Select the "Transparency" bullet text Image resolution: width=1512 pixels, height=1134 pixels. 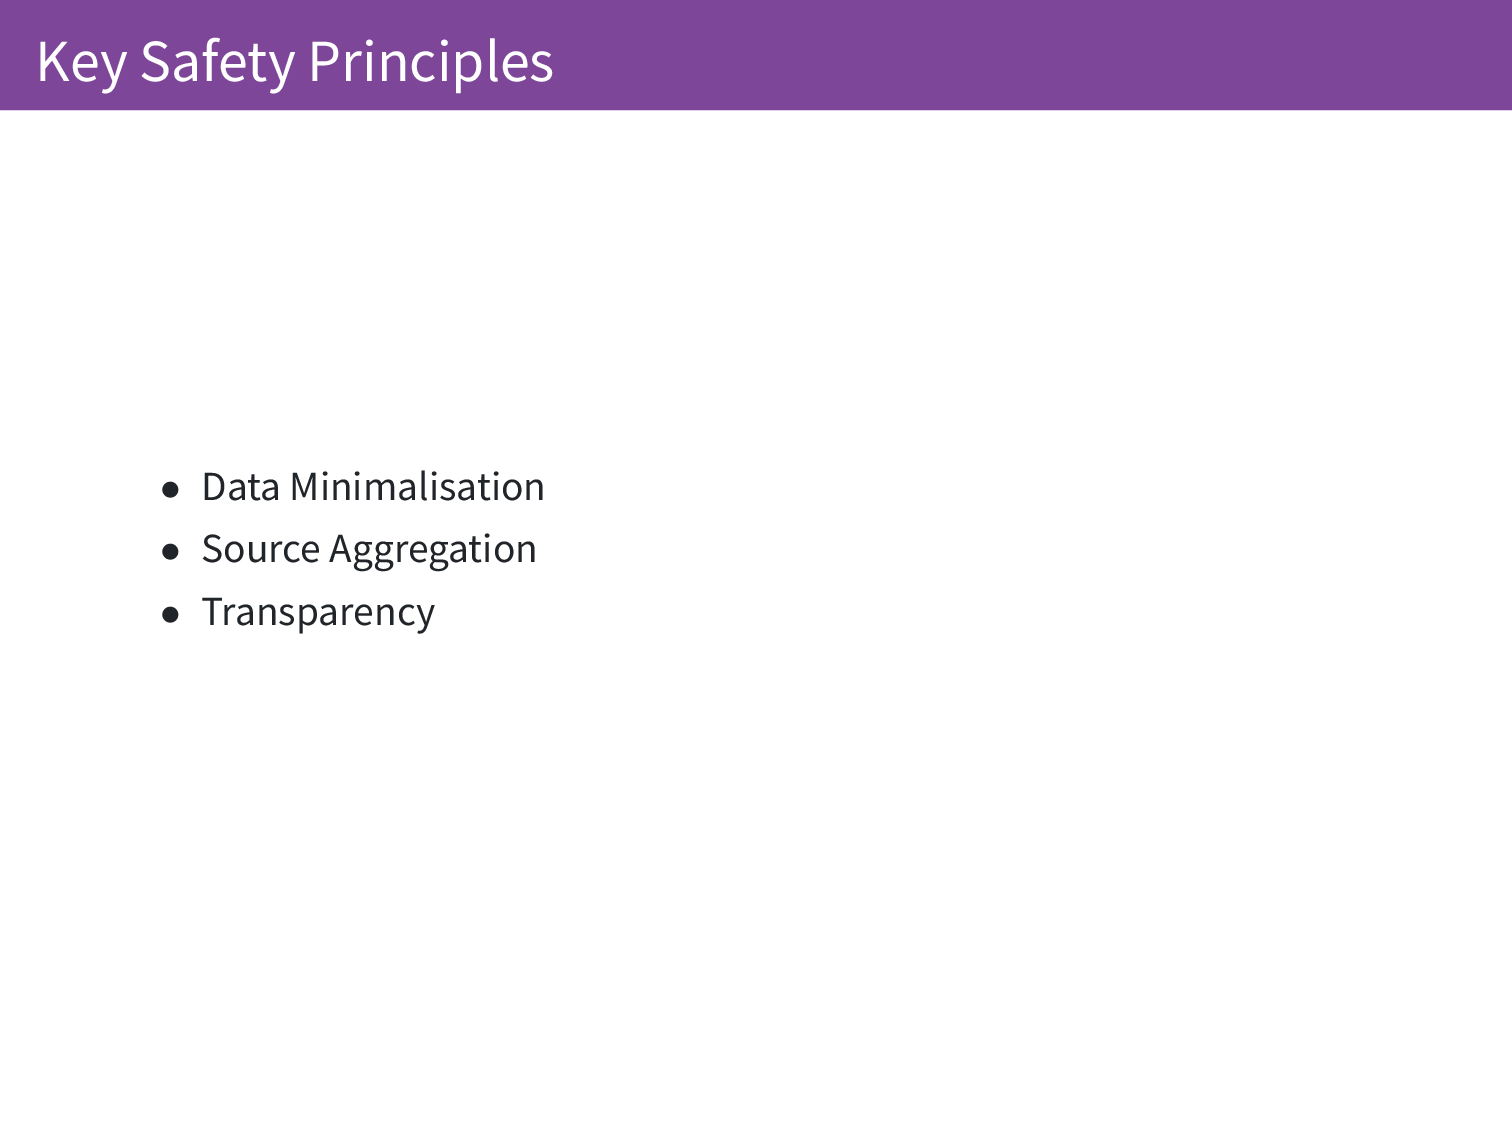click(x=318, y=612)
